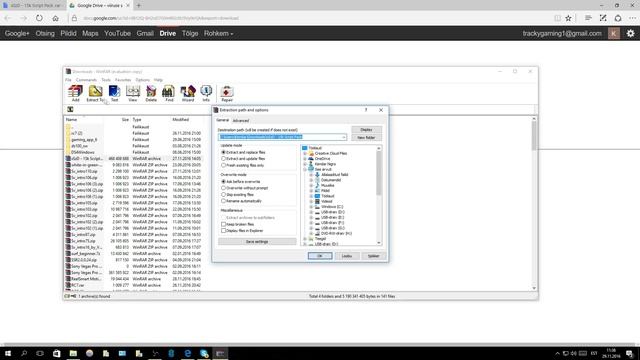
Task: Expand the OneDrive tree node
Action: 305,159
